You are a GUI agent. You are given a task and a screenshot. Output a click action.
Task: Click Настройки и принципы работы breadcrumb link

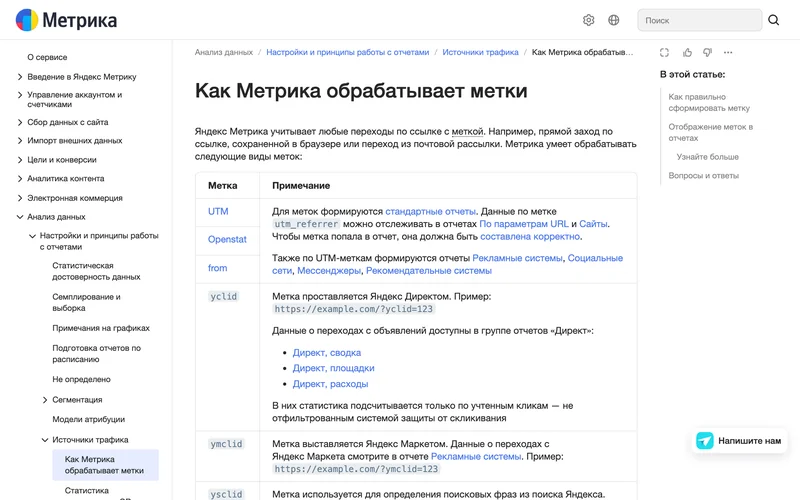[347, 52]
